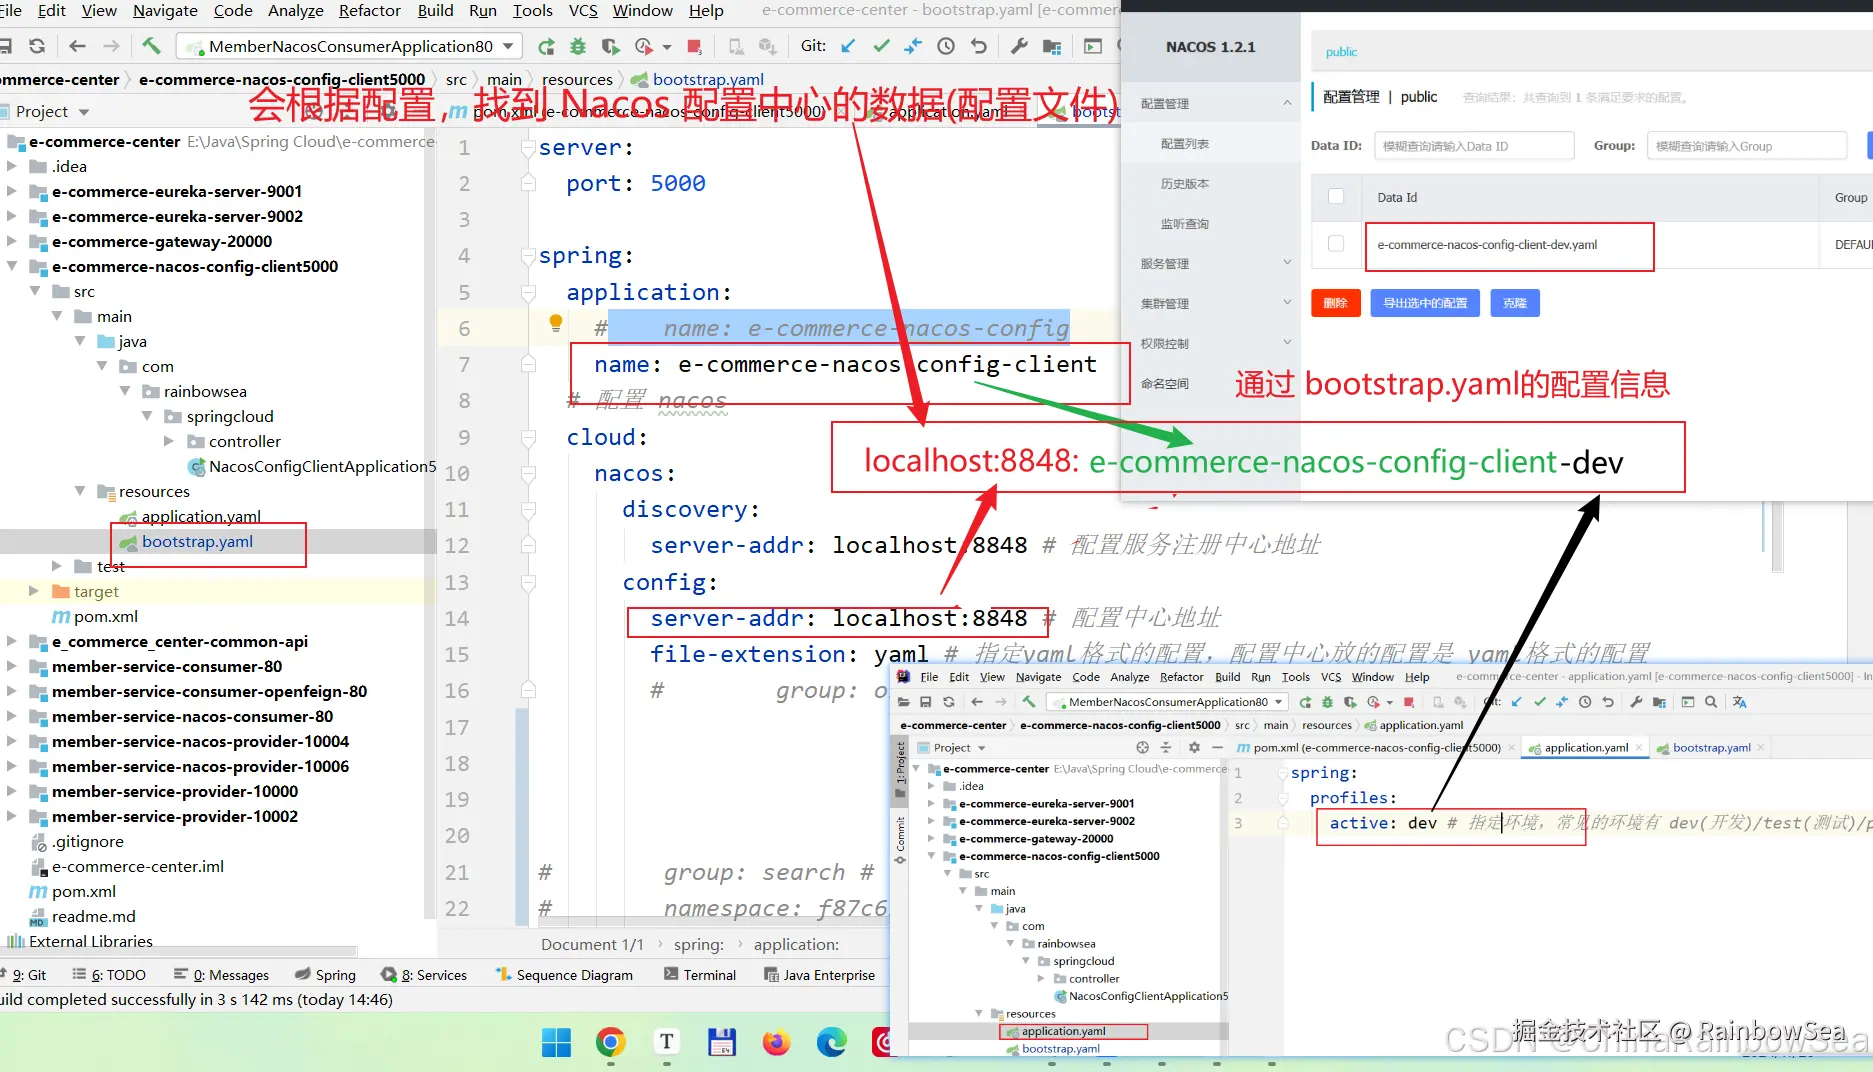The width and height of the screenshot is (1873, 1072).
Task: Click the search magnifier in the small IDE window
Action: click(x=1711, y=702)
